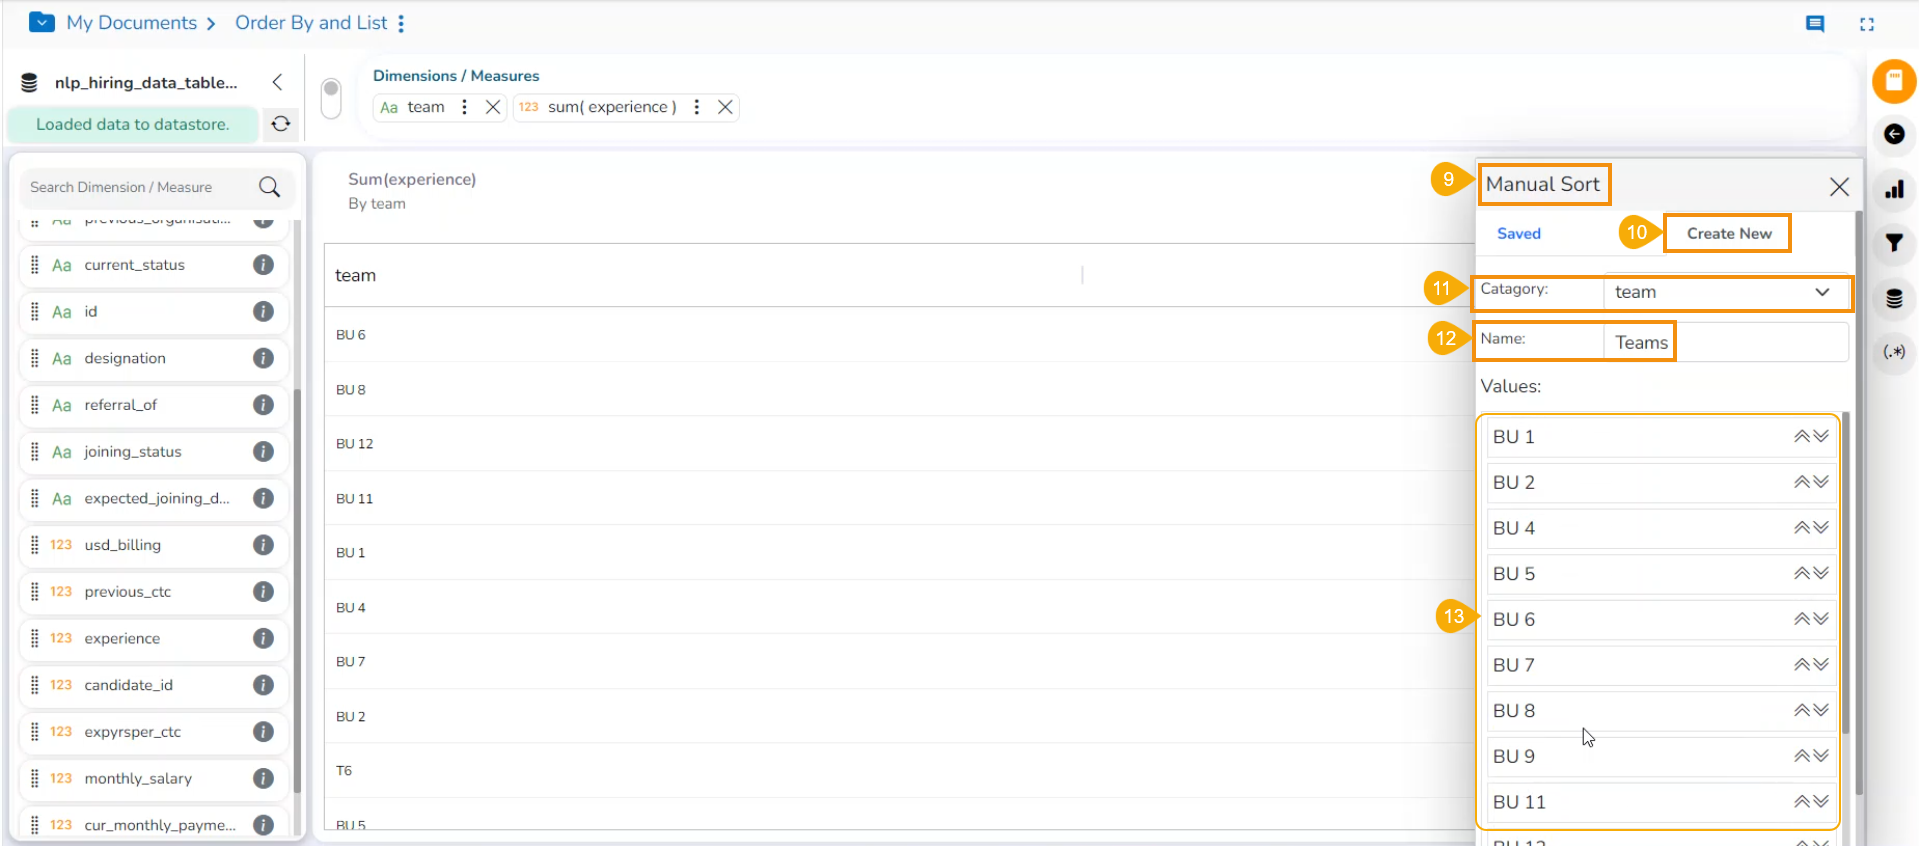
Task: Move BU 11 up in sort order
Action: point(1802,802)
